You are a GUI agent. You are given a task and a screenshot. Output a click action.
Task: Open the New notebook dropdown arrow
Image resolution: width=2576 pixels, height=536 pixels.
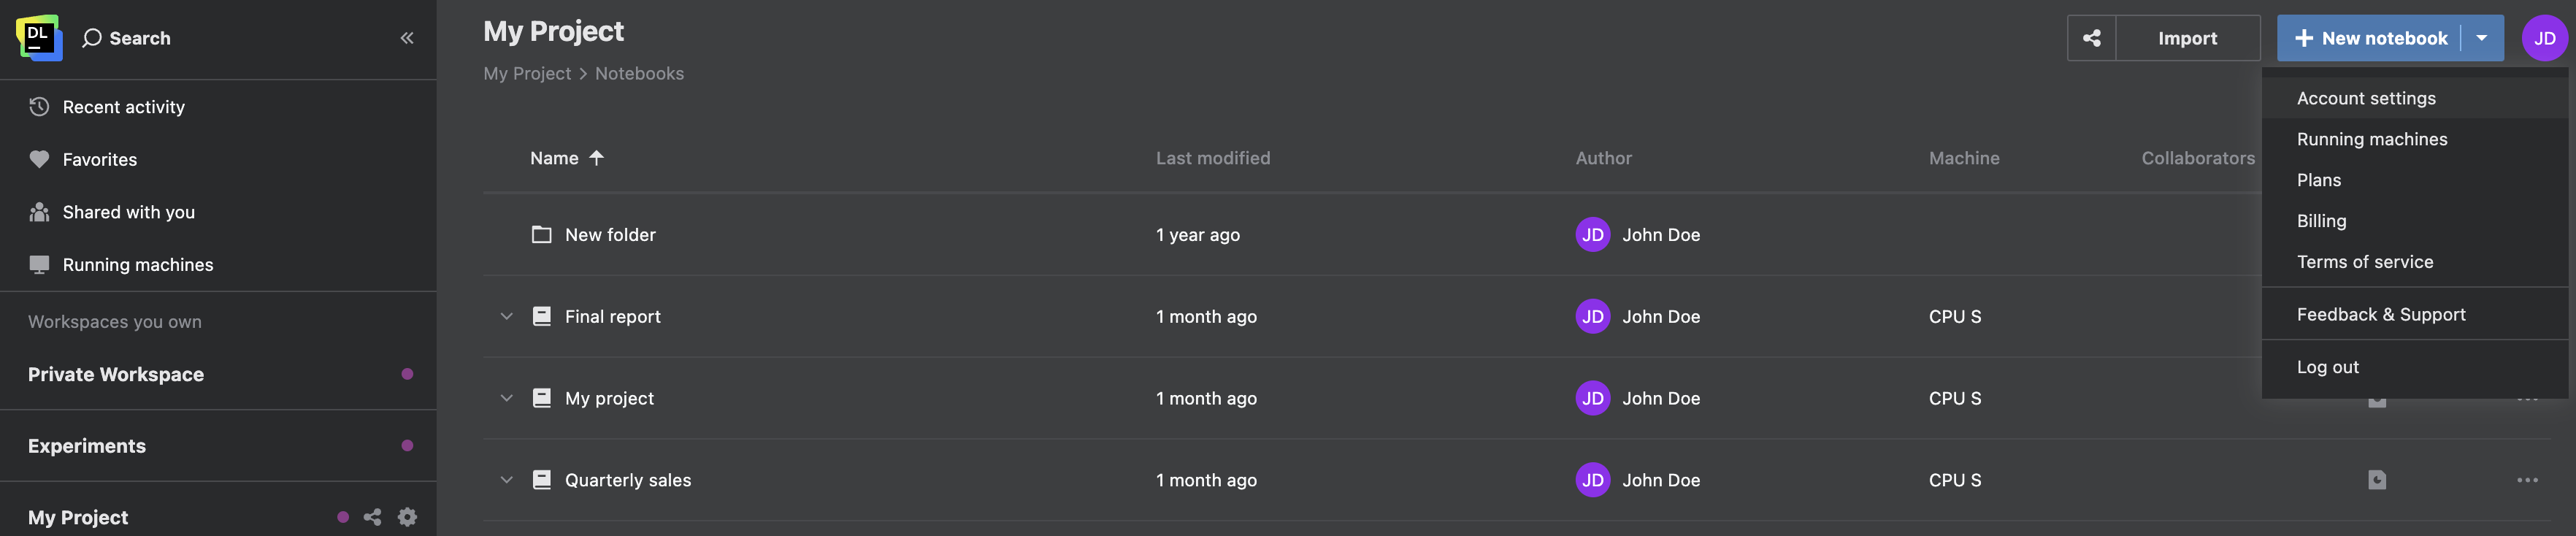click(x=2482, y=38)
